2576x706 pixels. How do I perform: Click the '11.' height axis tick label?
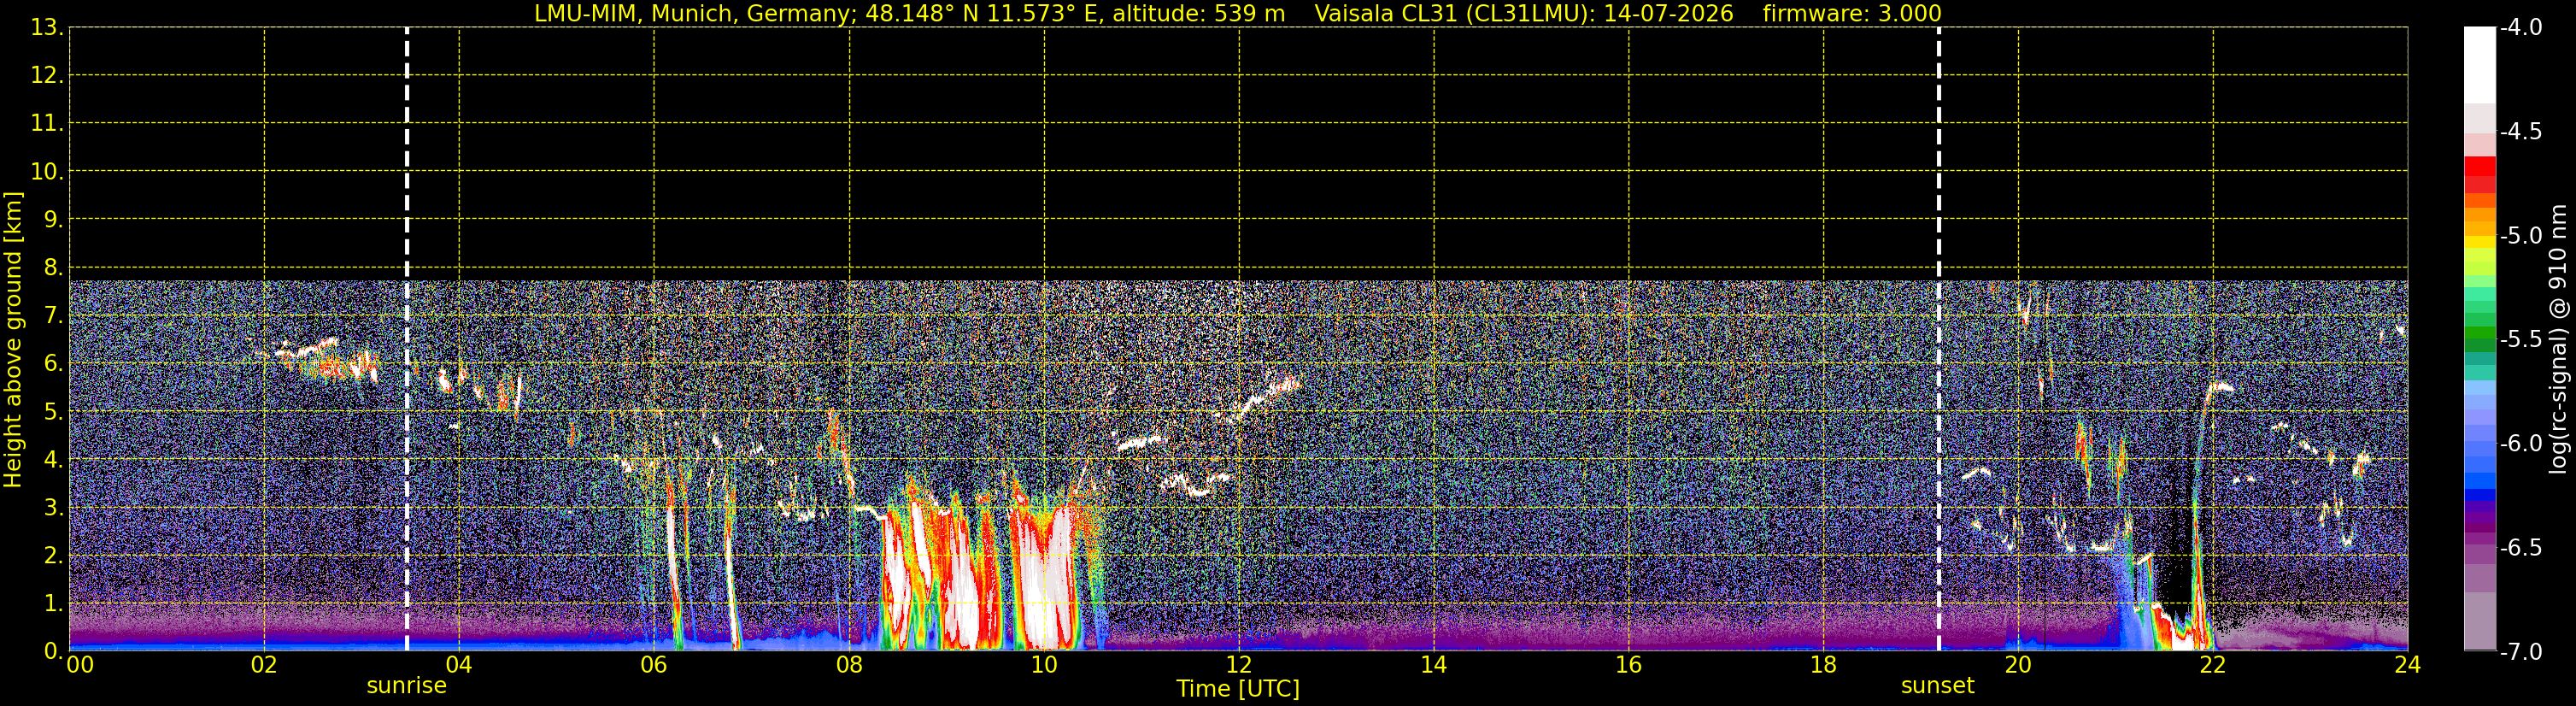47,124
